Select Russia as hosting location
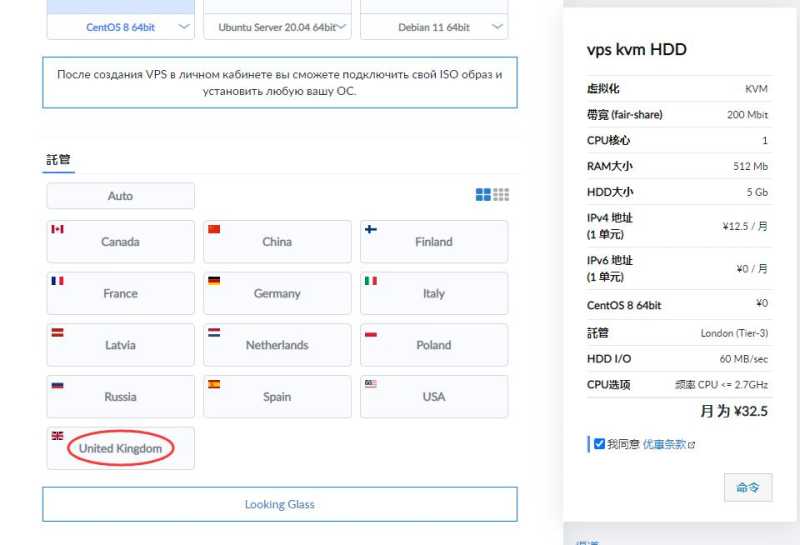This screenshot has height=545, width=800. click(x=120, y=397)
